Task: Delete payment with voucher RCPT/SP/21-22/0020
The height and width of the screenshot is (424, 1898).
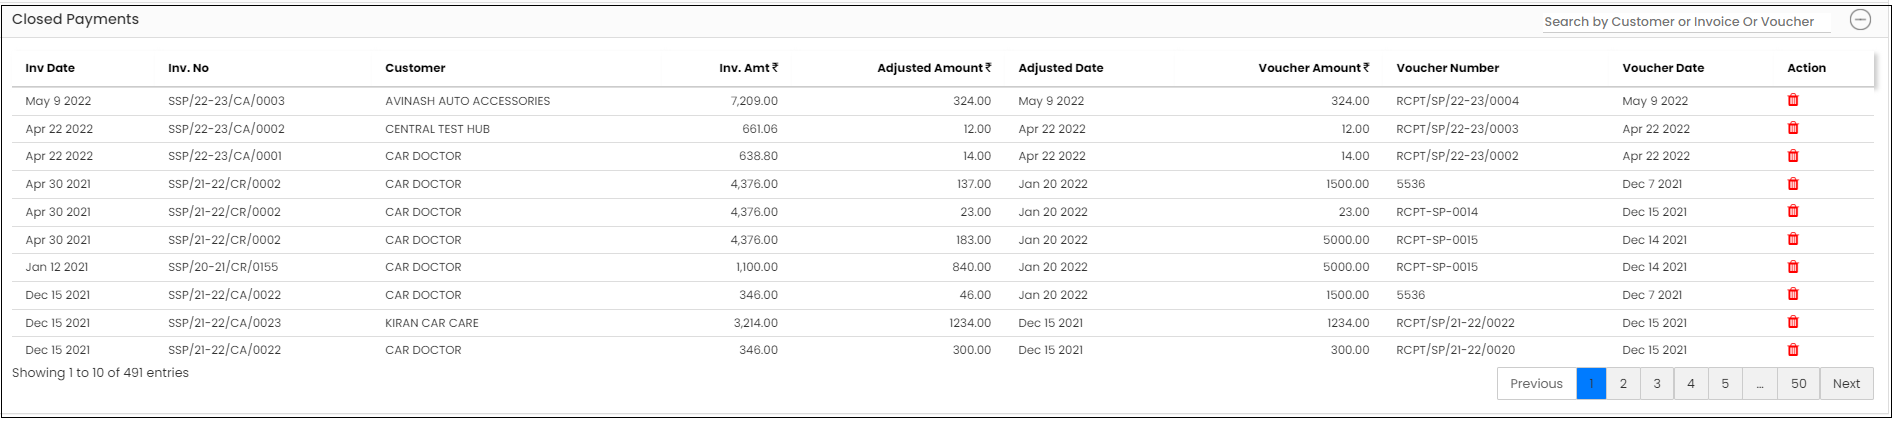Action: 1793,350
